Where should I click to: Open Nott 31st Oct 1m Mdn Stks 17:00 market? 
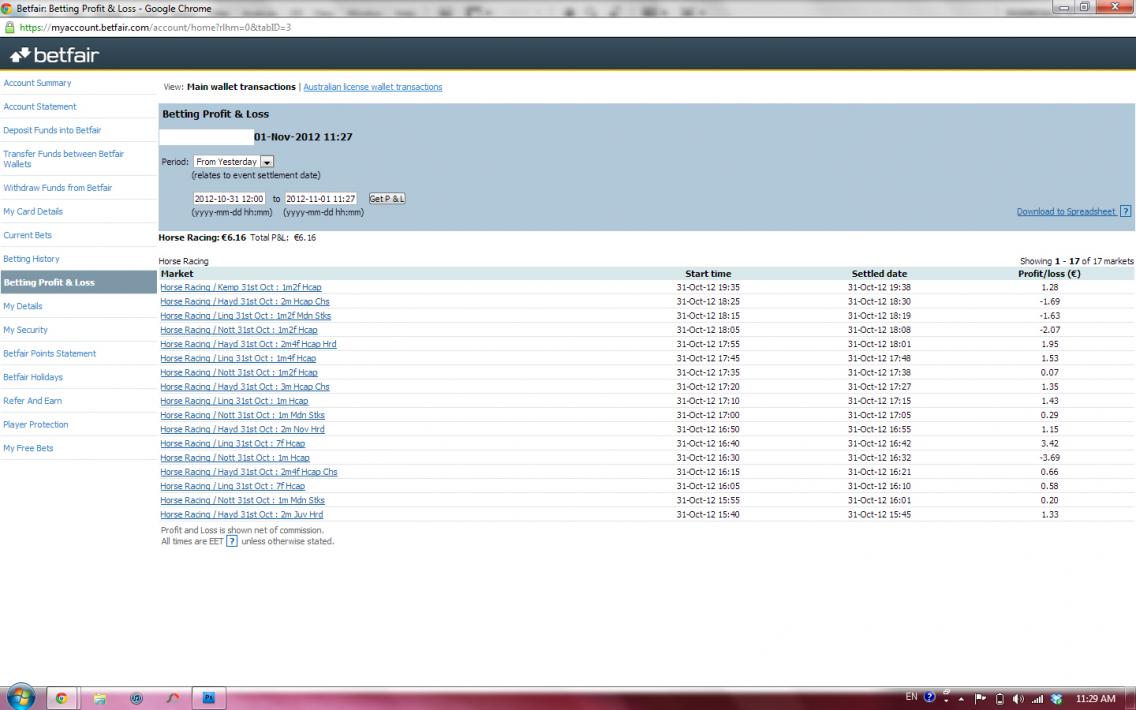[243, 415]
